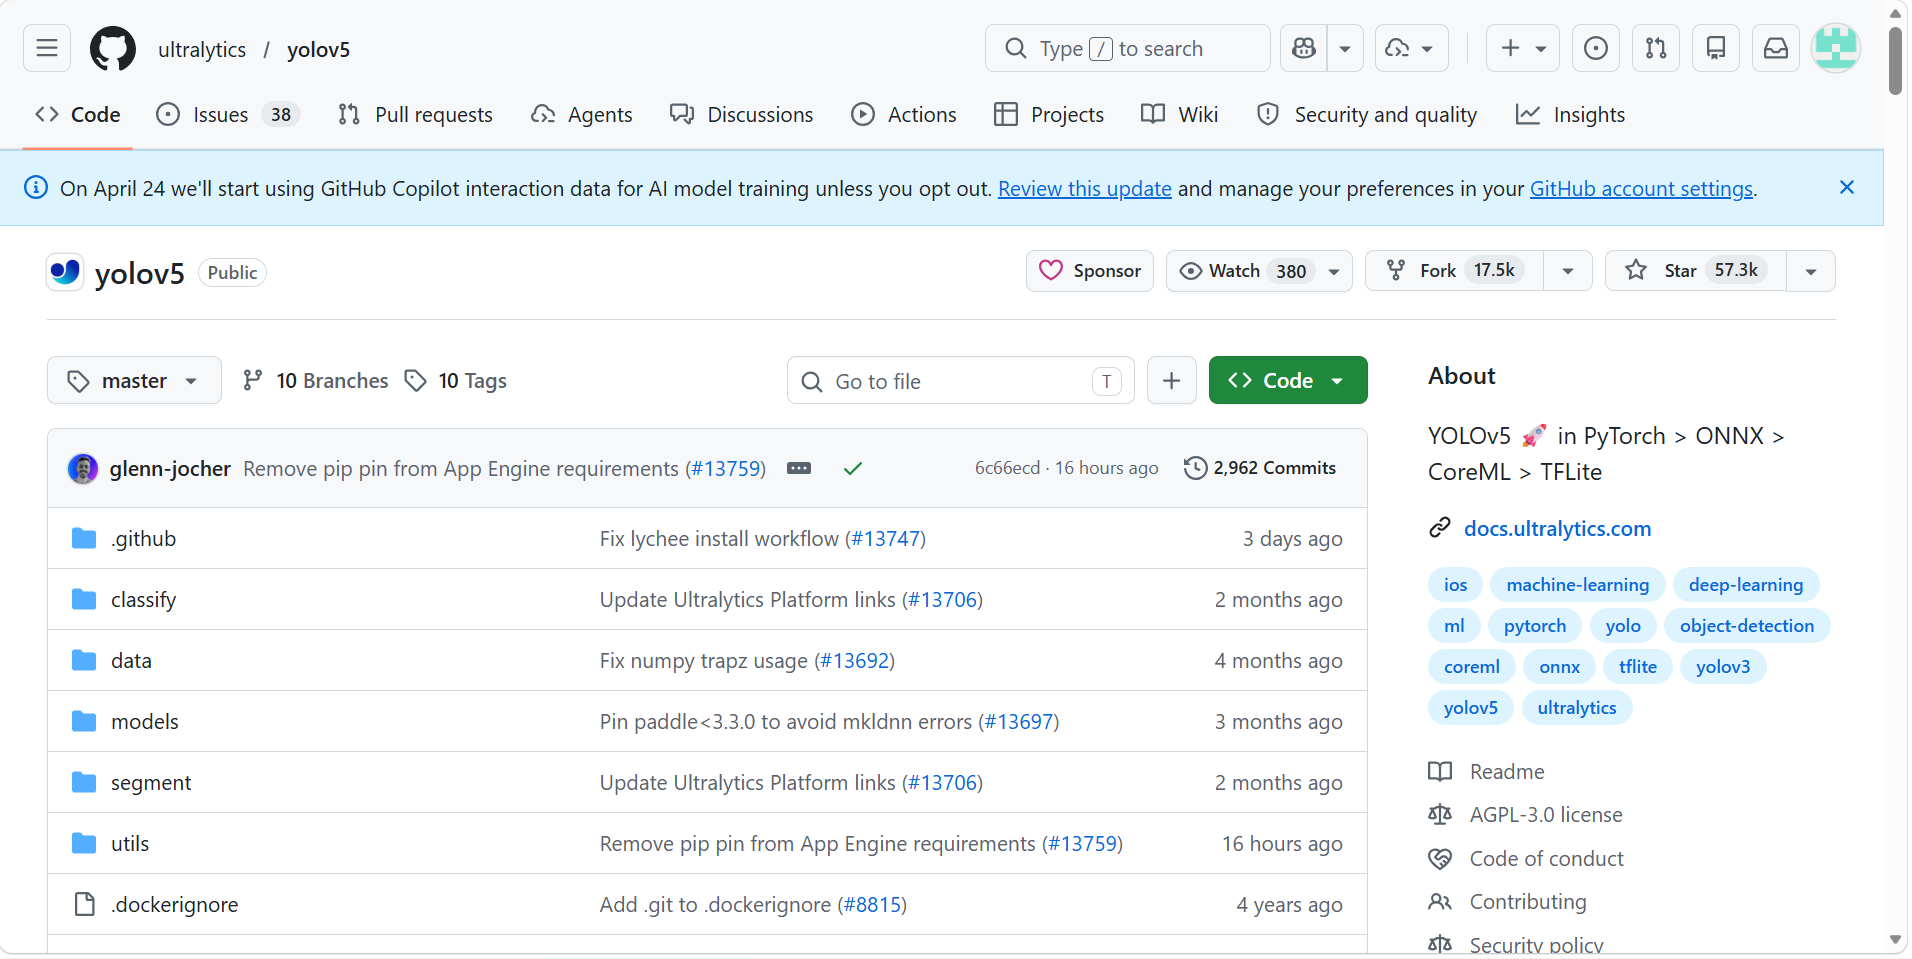
Task: Open the Discussions tab
Action: pos(742,115)
